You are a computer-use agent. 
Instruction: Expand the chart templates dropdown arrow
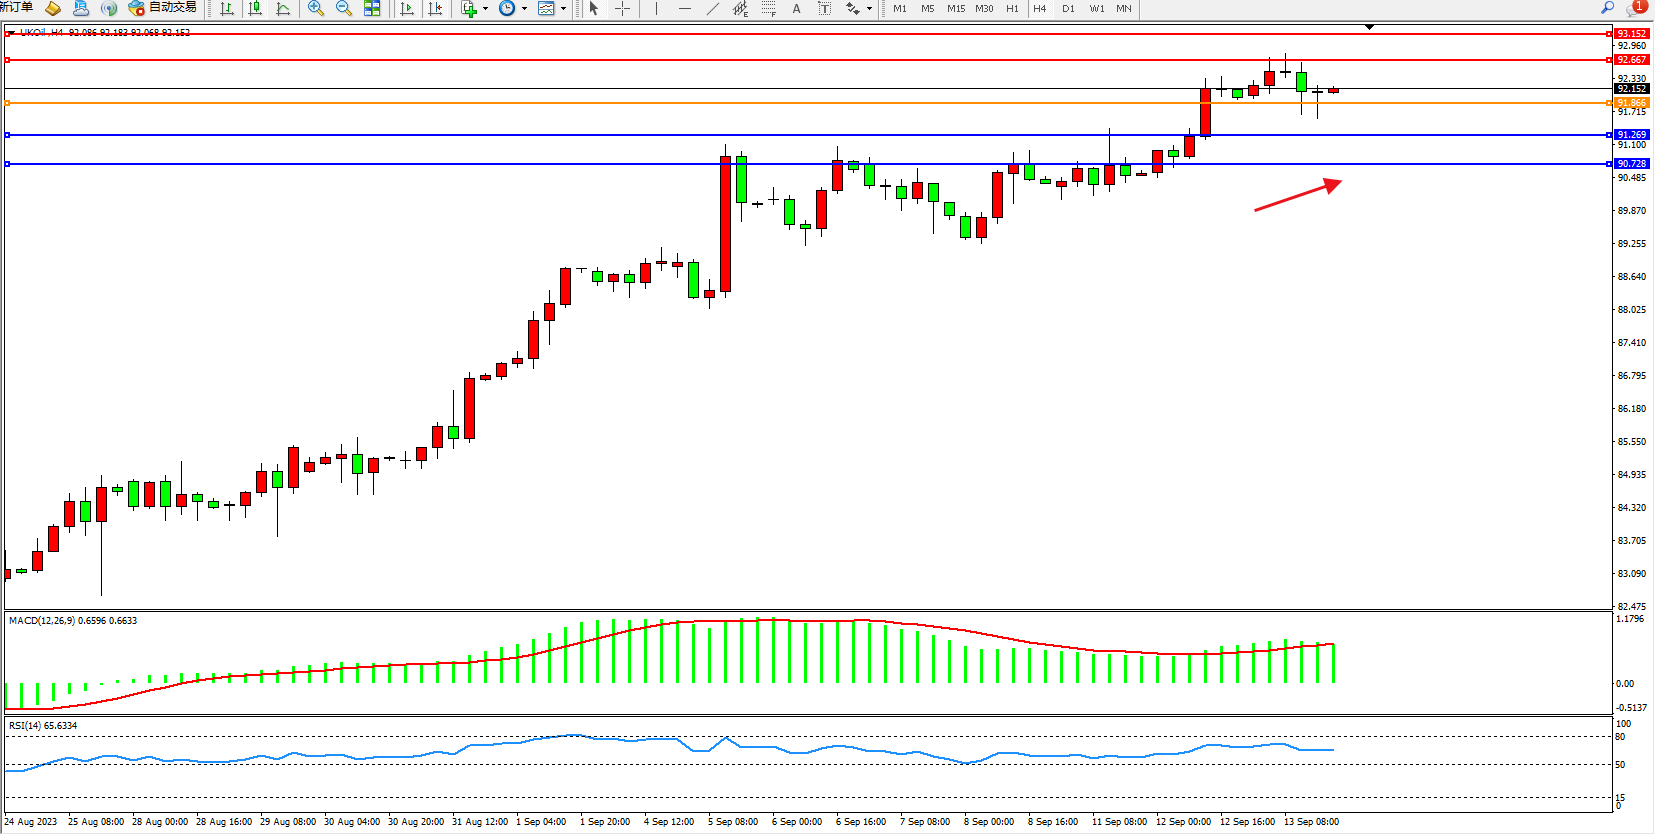point(563,9)
